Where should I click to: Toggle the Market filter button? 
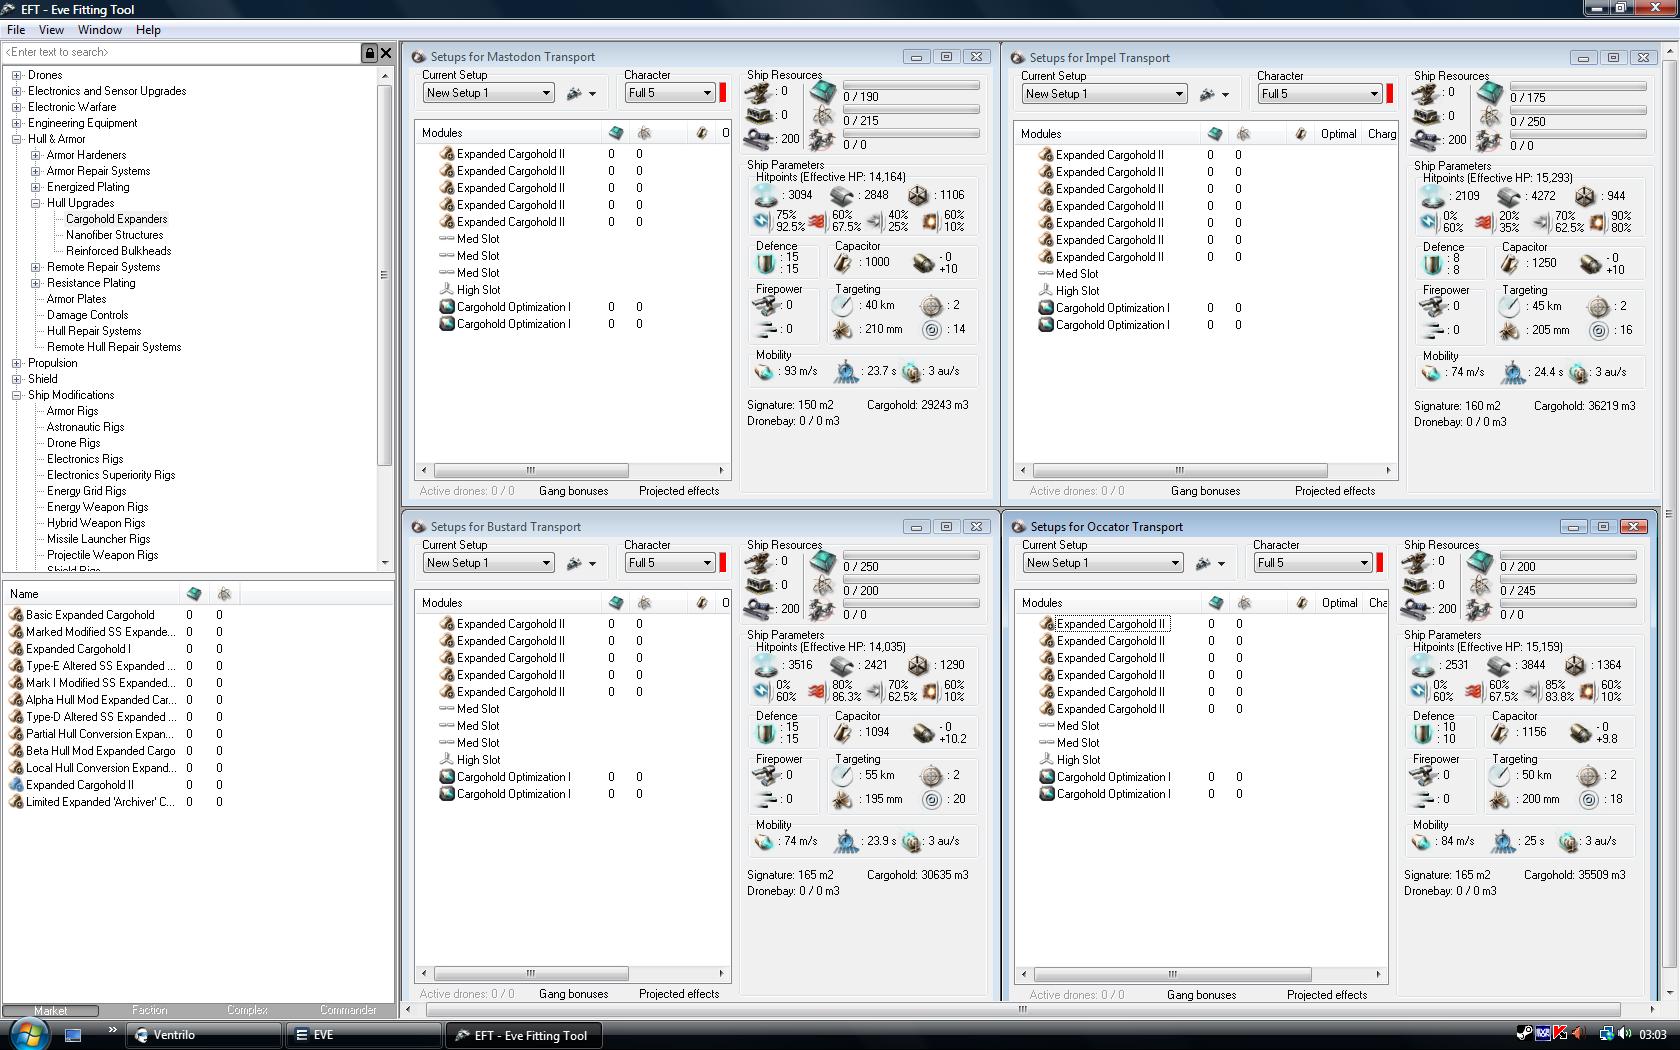coord(51,1010)
